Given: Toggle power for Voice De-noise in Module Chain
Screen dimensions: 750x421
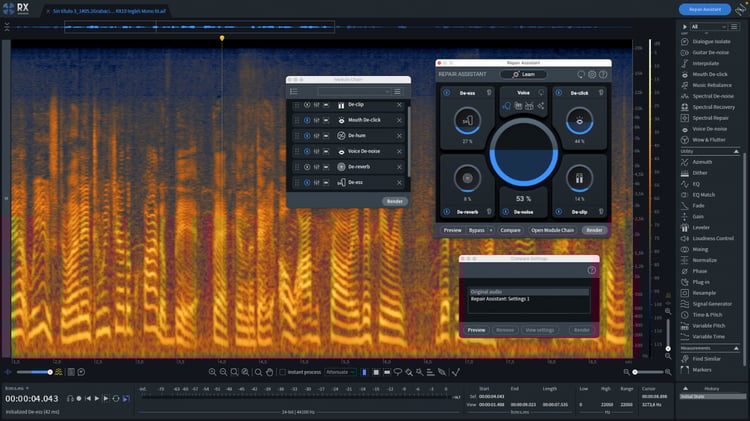Looking at the screenshot, I should pyautogui.click(x=307, y=152).
